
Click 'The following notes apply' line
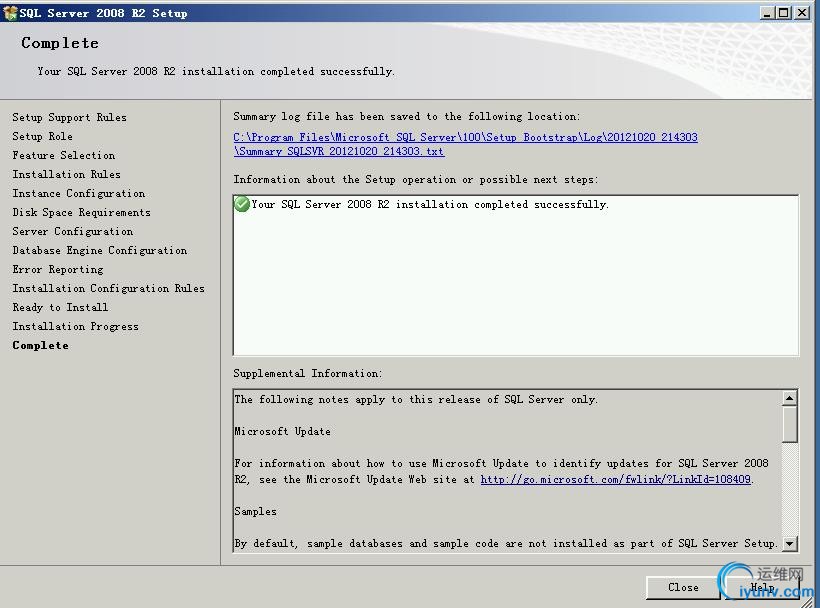pyautogui.click(x=416, y=399)
